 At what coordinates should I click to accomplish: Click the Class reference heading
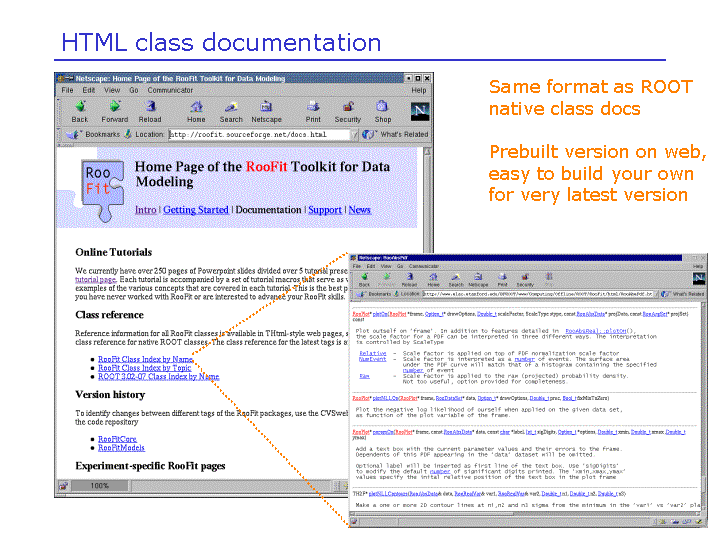click(109, 315)
